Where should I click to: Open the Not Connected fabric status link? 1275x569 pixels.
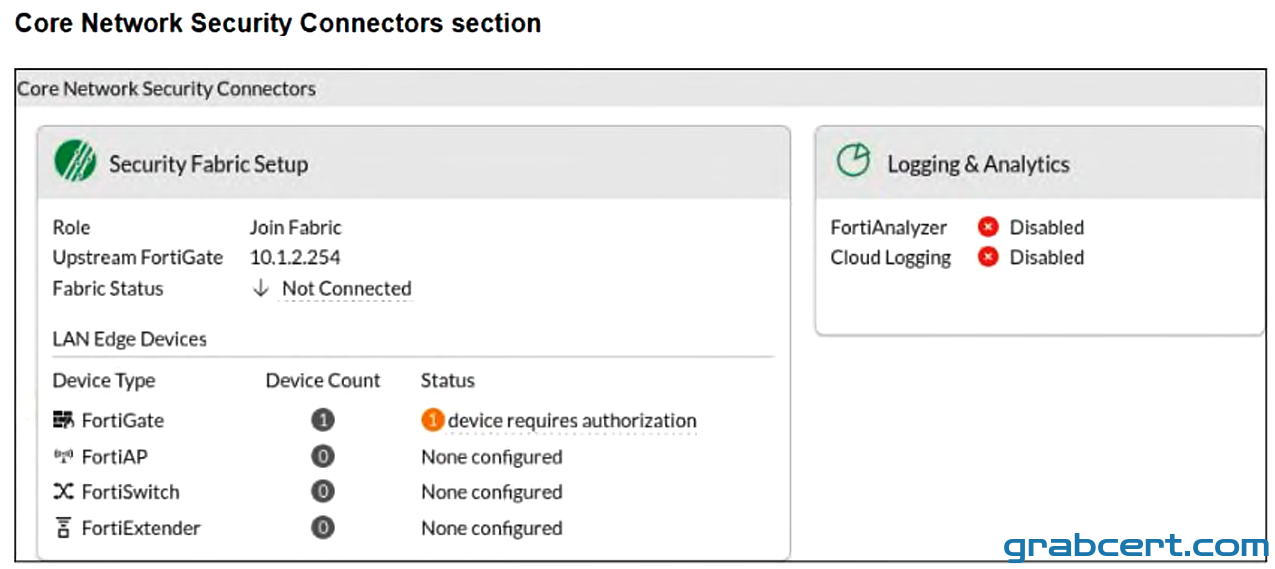click(x=346, y=288)
